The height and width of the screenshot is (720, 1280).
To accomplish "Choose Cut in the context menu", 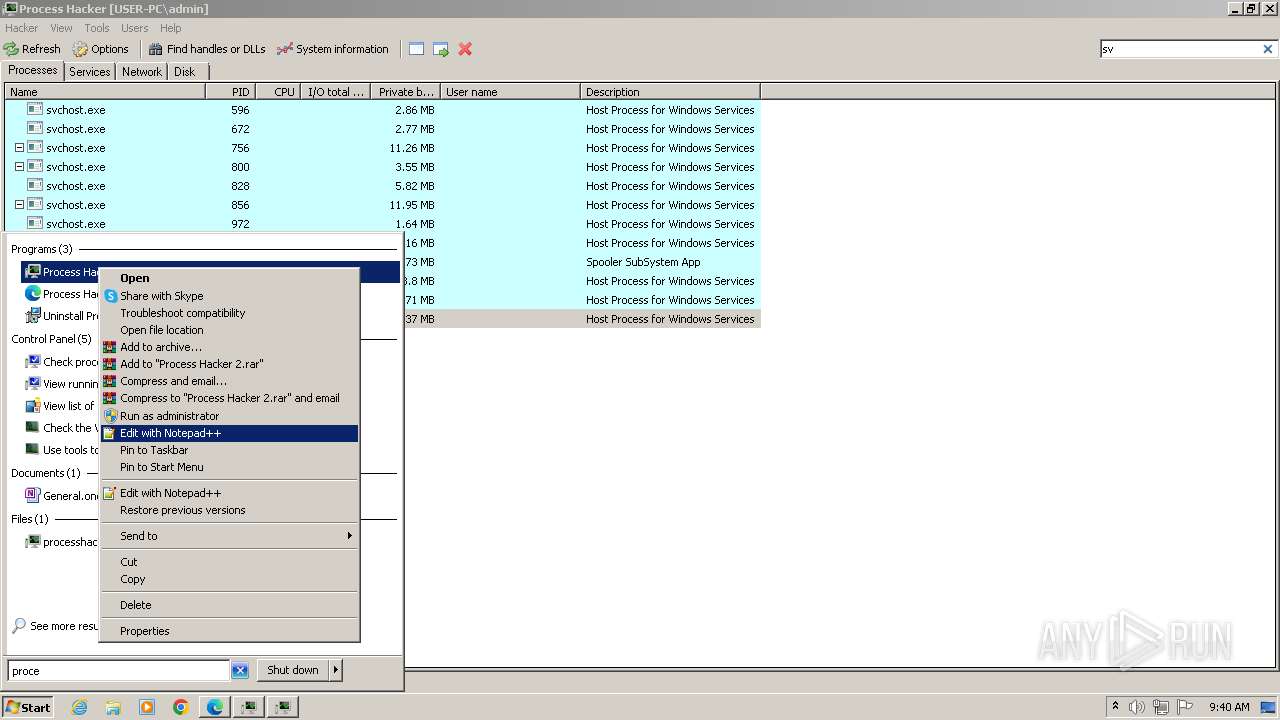I will point(229,562).
